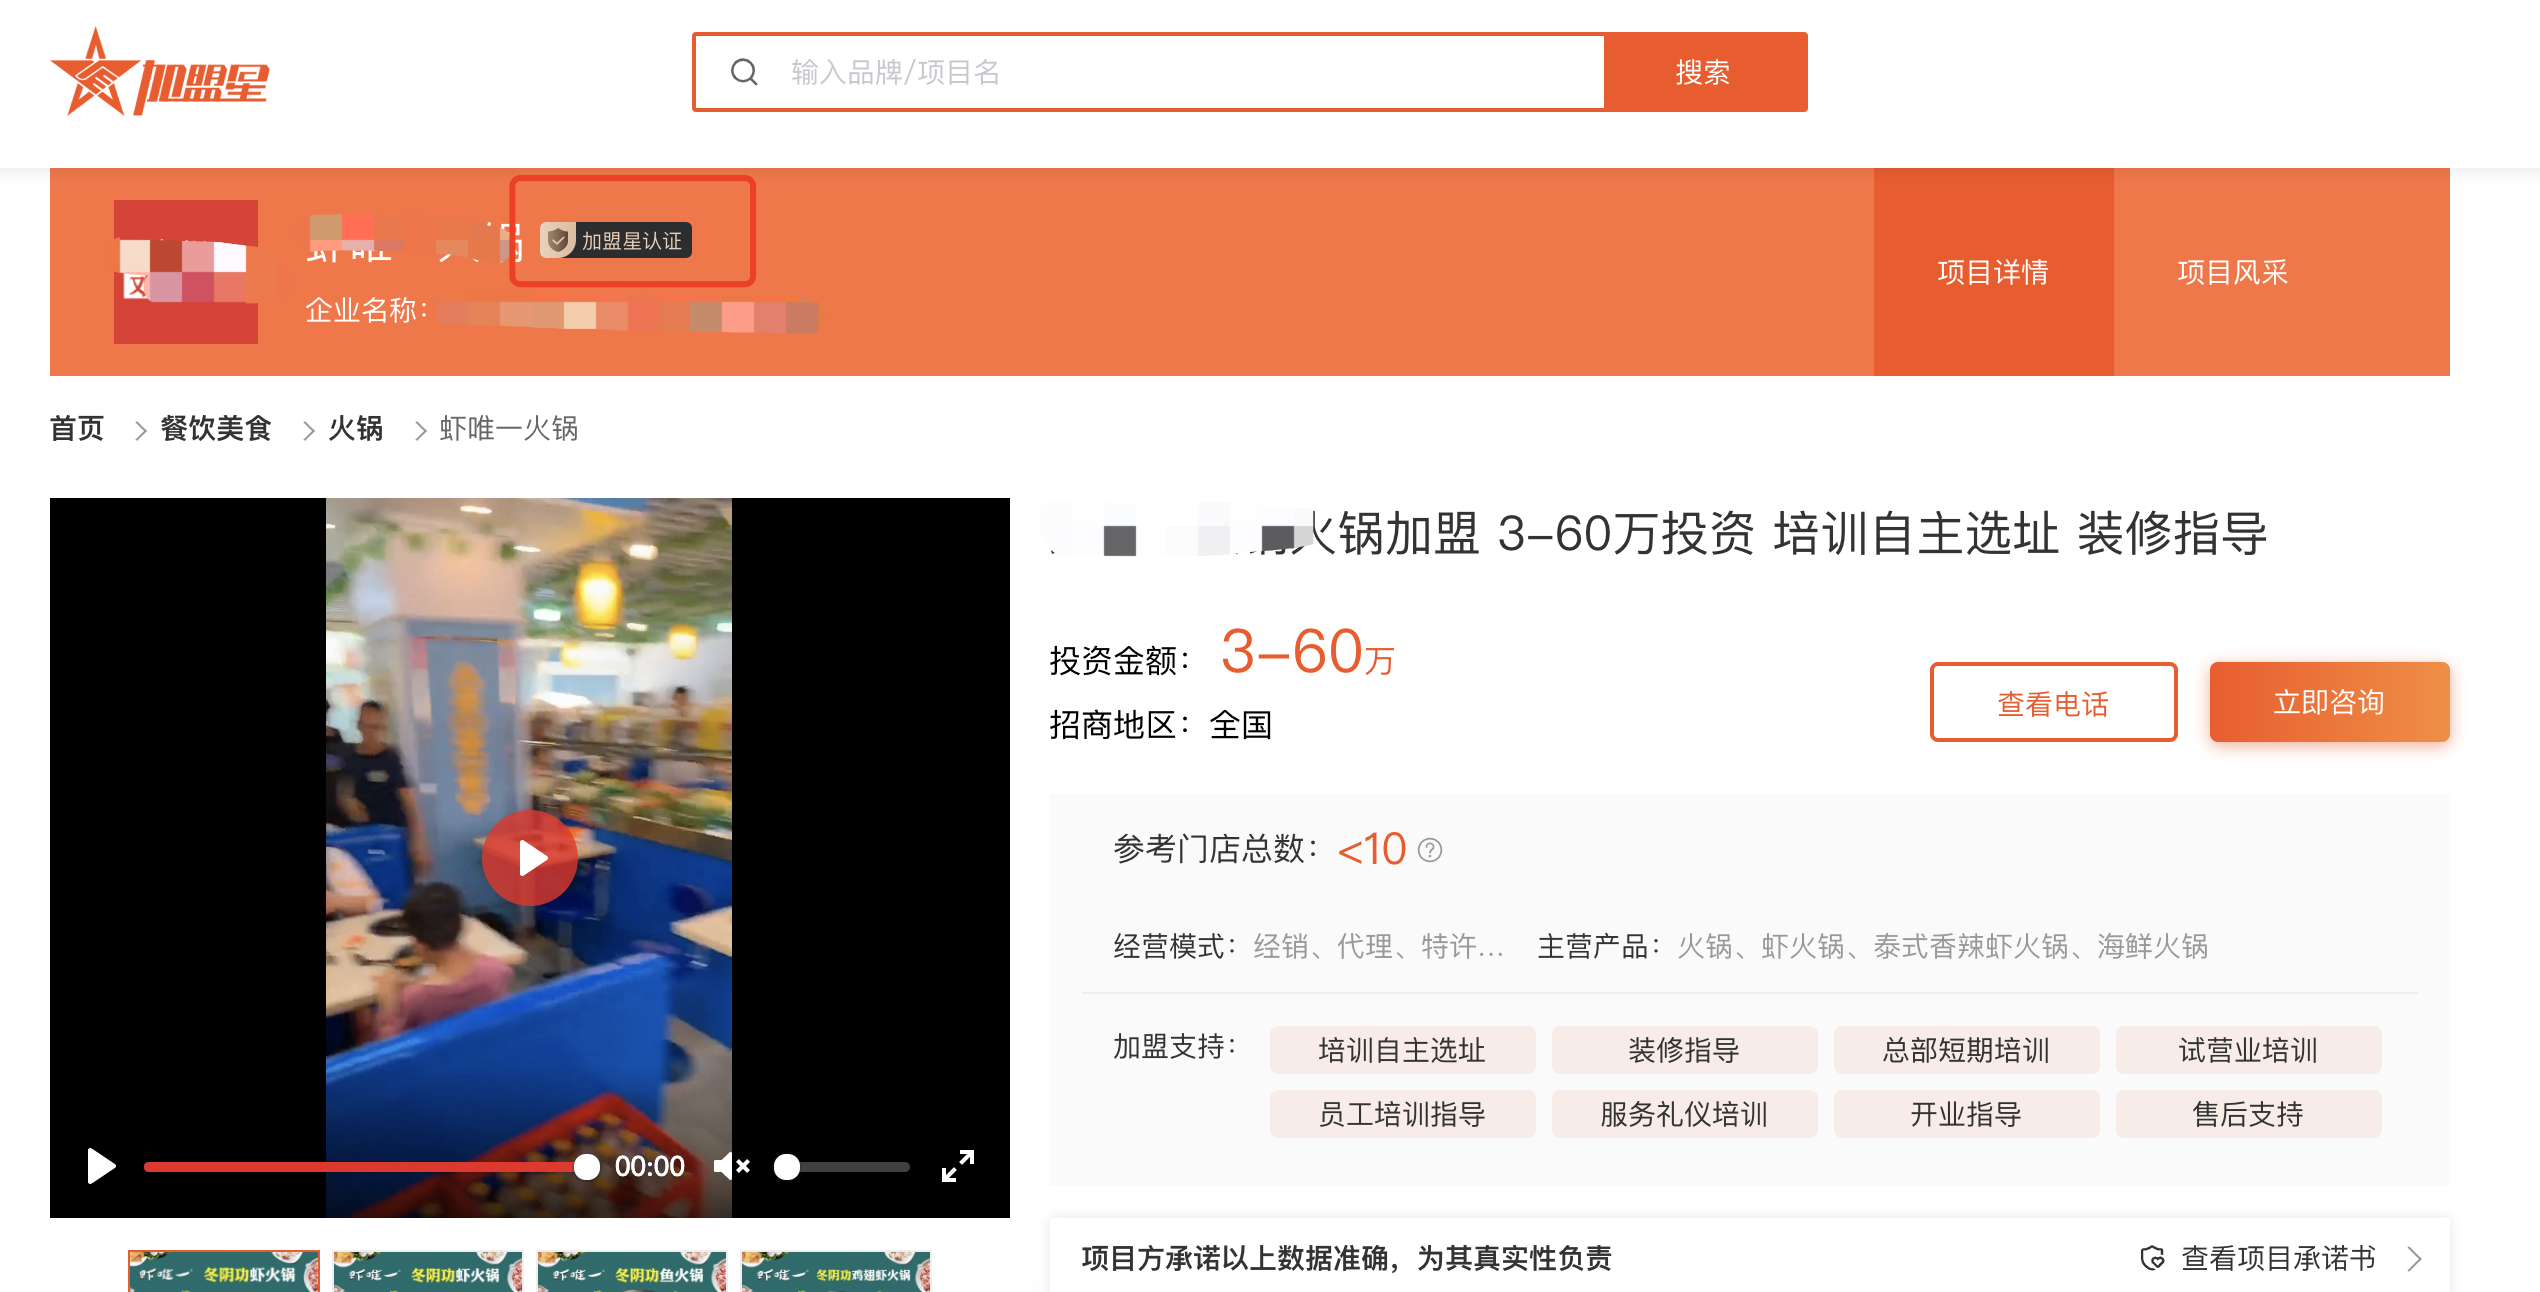Screen dimensions: 2540x1292
Task: Select the second 冬阴功虾火锅 thumbnail
Action: 428,1271
